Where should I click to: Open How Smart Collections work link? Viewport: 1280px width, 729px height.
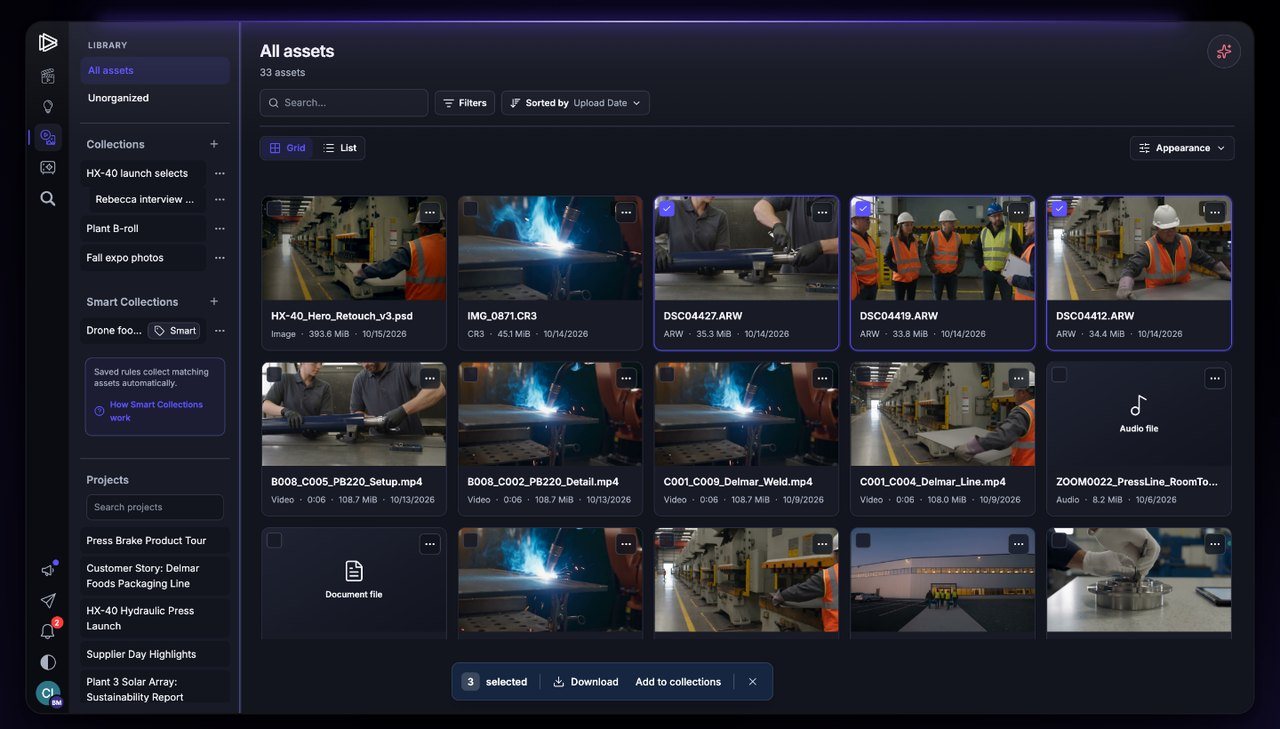(156, 411)
